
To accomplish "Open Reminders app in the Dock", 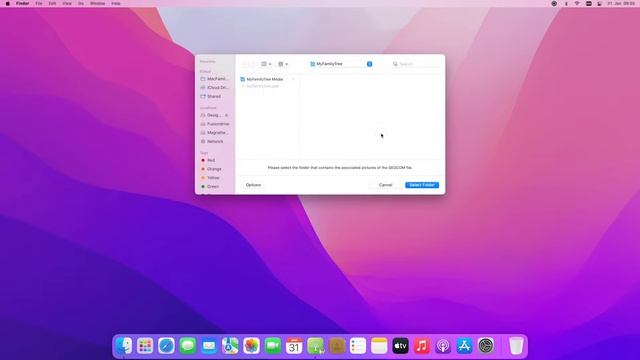I will [358, 346].
